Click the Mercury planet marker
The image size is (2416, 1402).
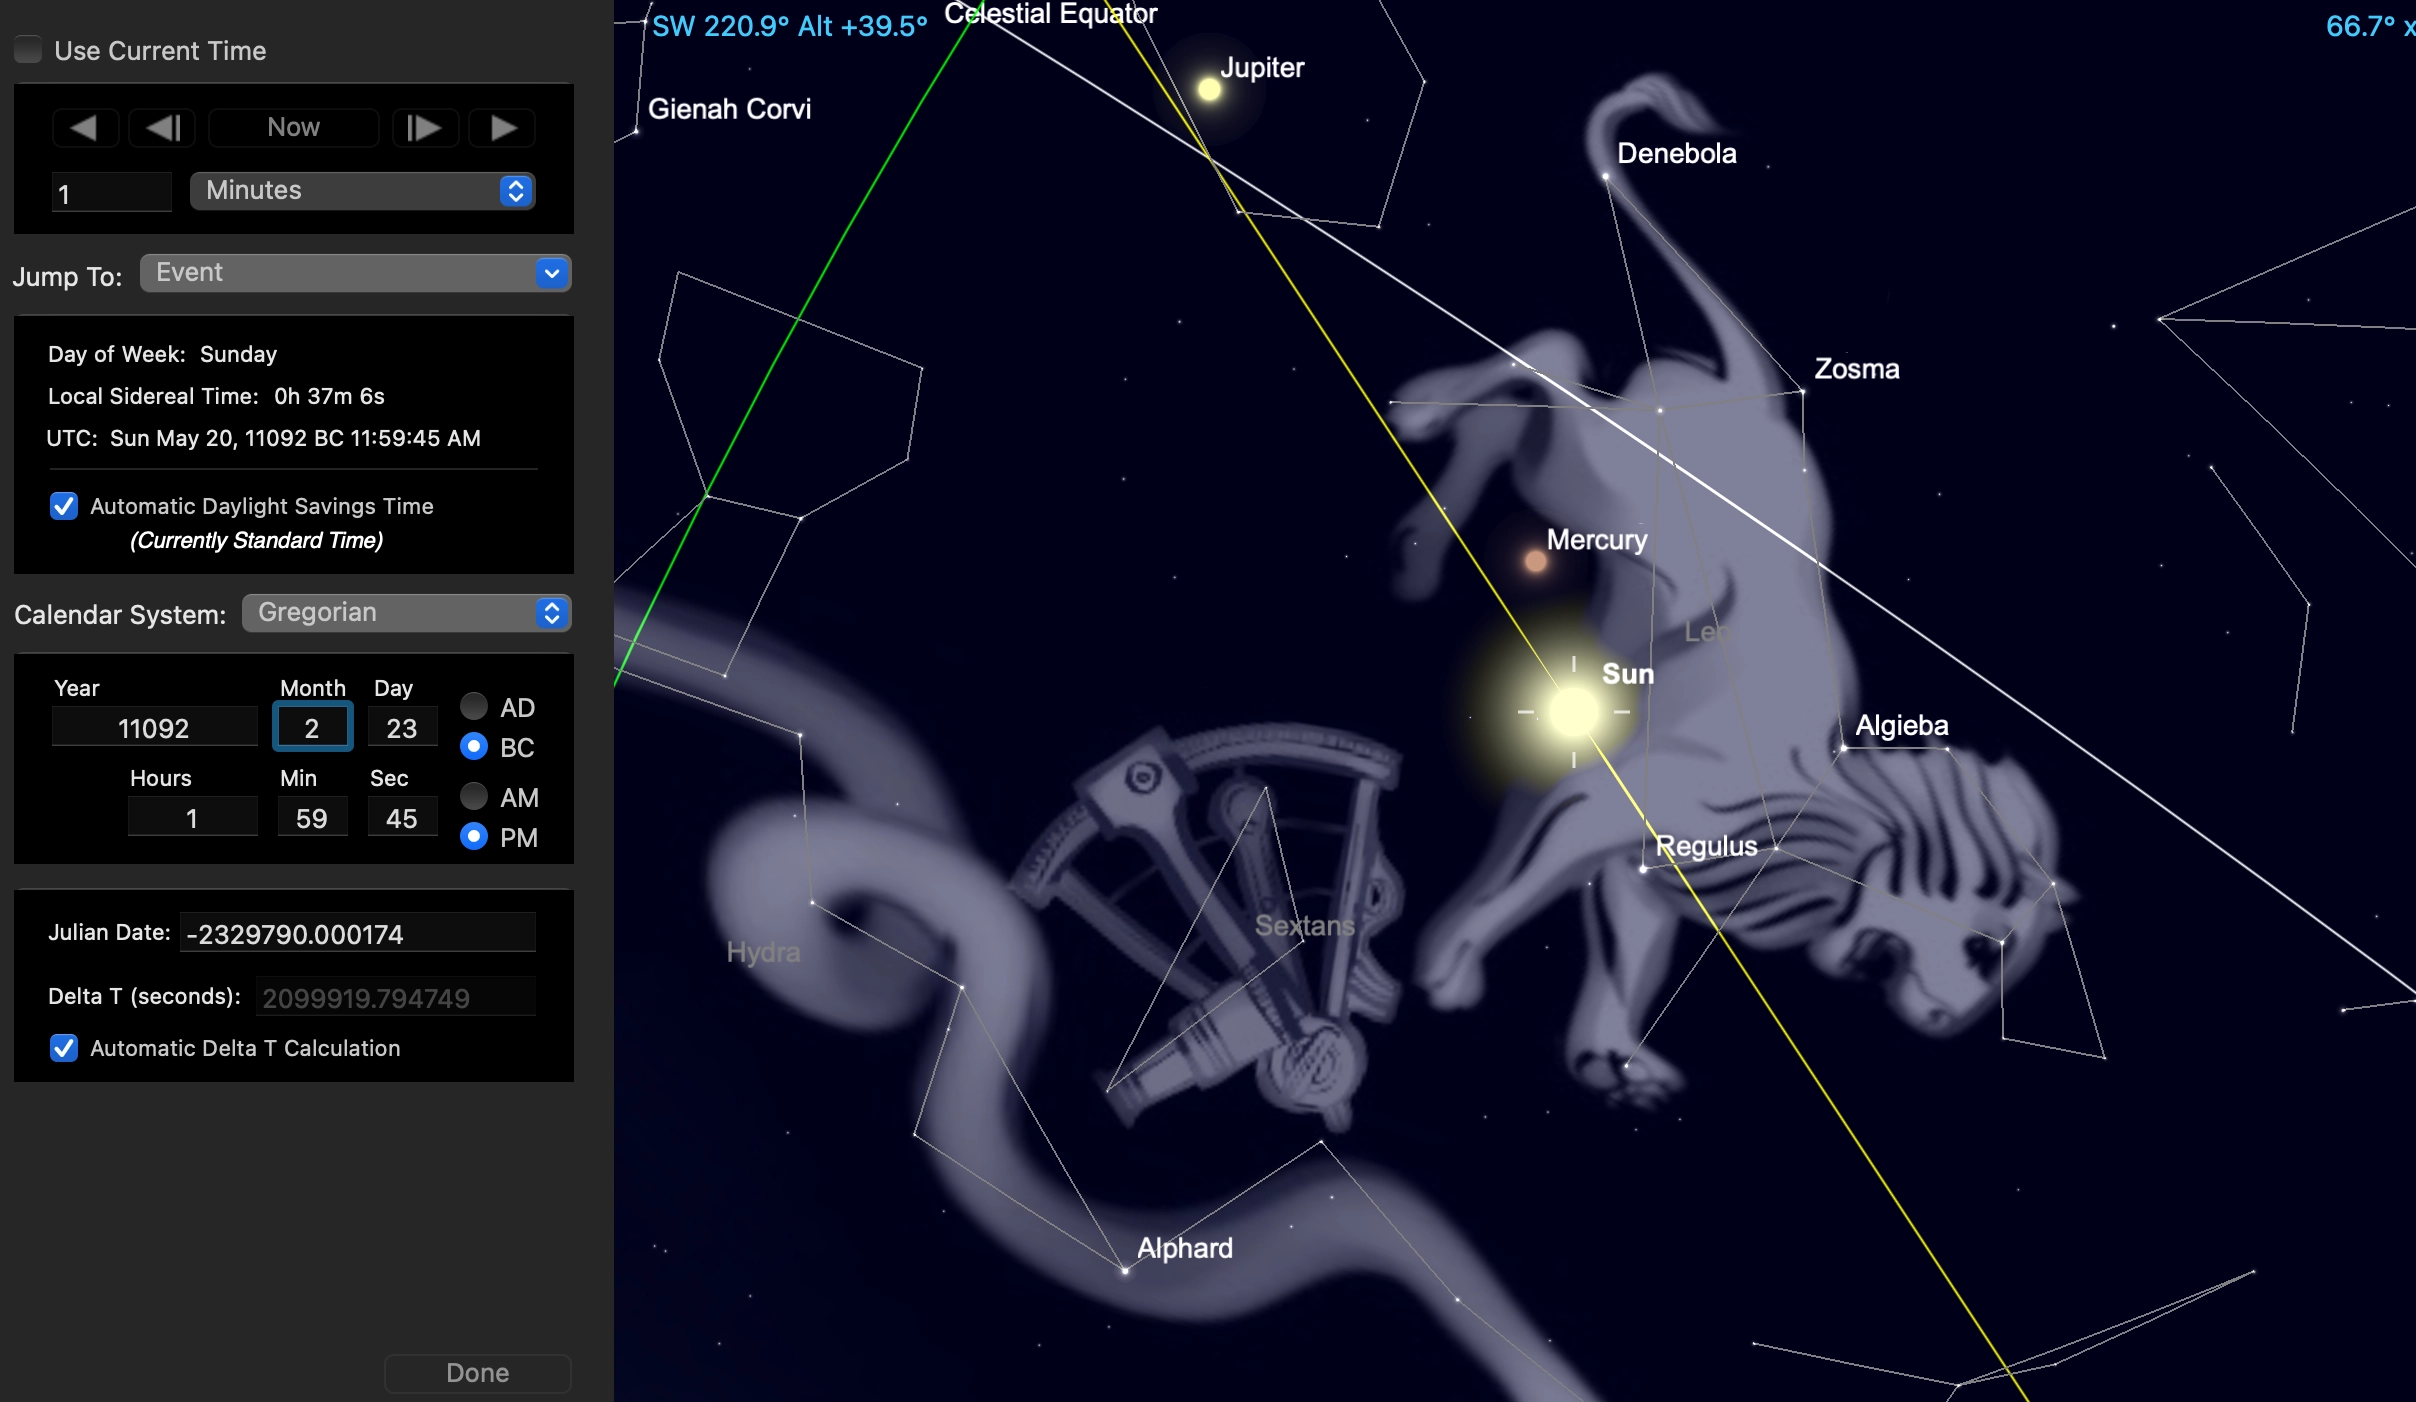click(x=1535, y=562)
